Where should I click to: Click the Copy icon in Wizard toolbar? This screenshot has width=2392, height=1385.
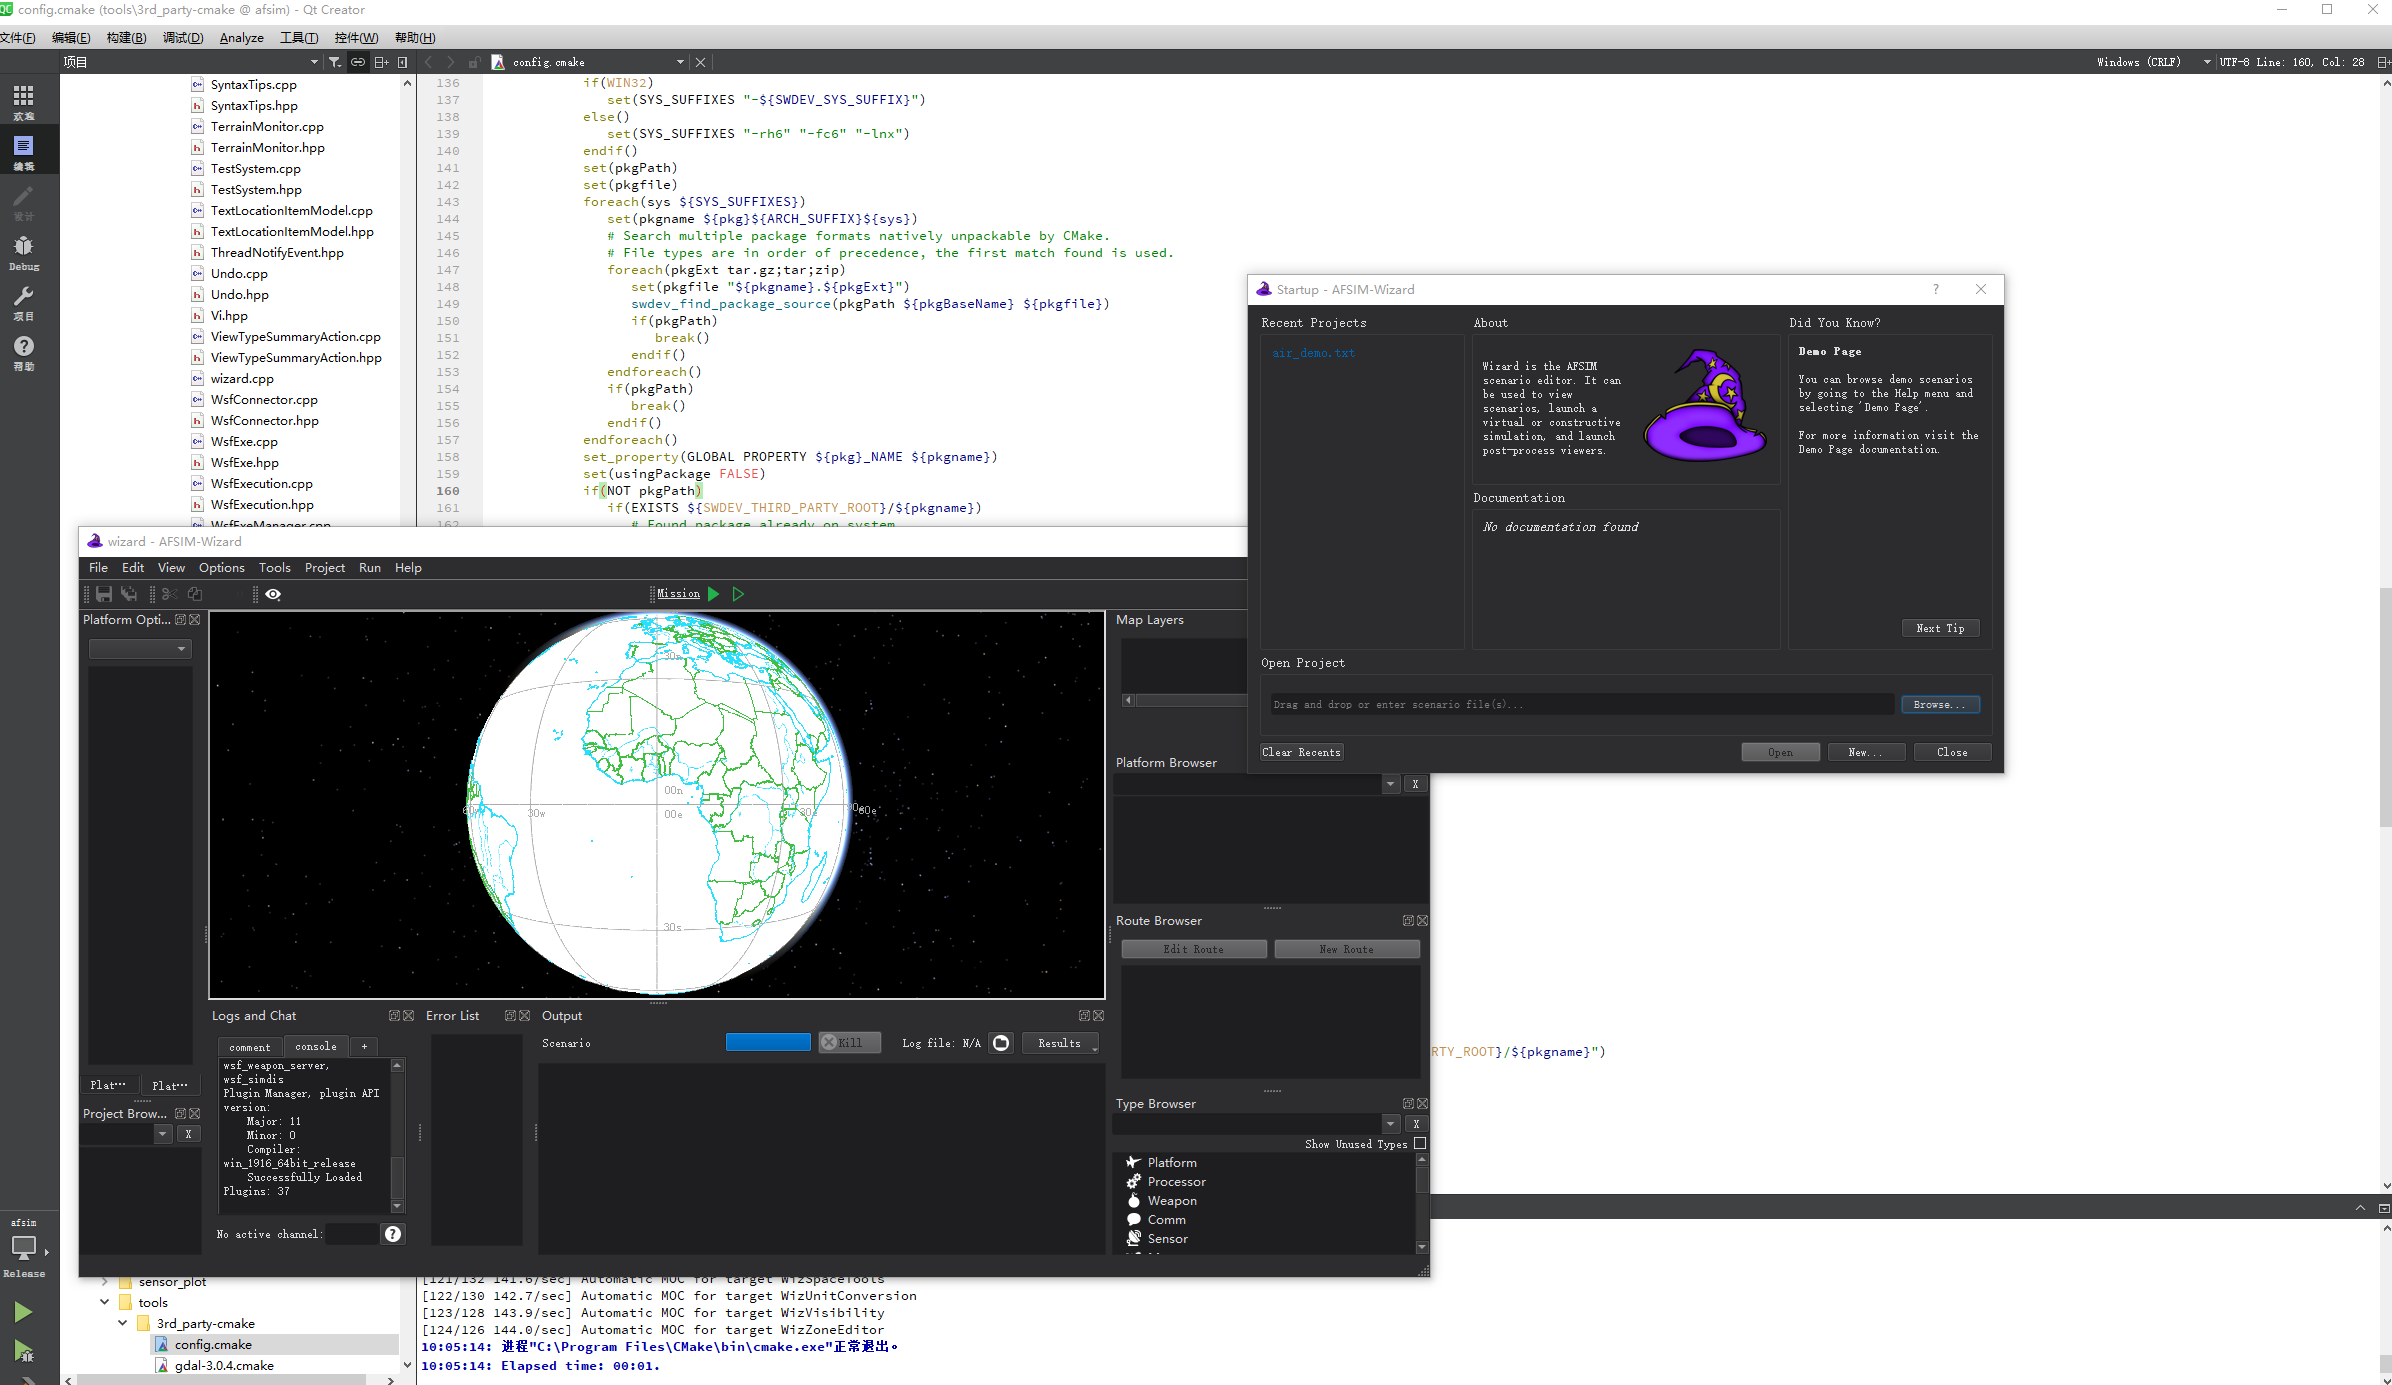(x=195, y=594)
